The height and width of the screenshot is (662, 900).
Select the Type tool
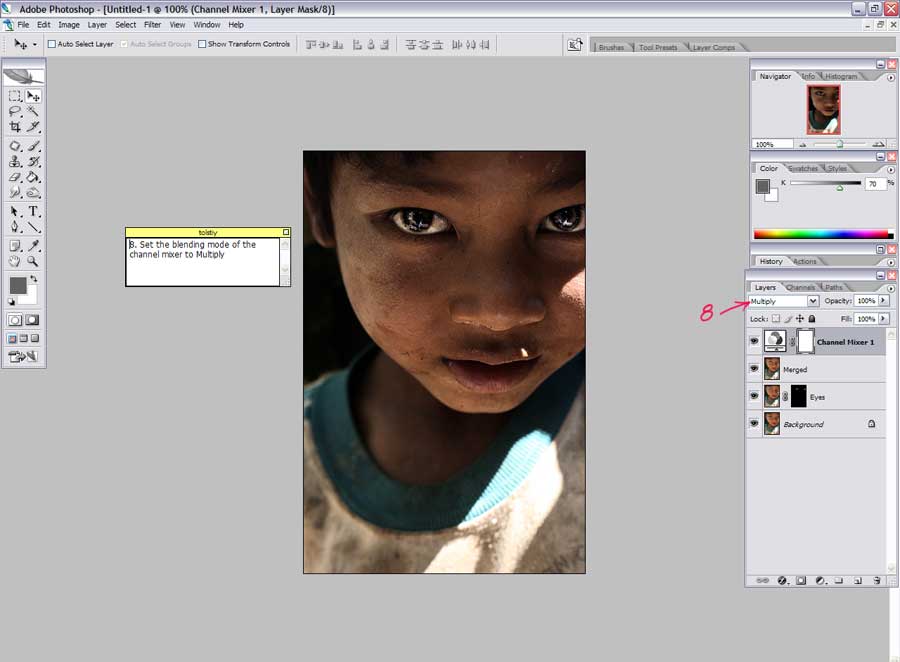coord(33,212)
